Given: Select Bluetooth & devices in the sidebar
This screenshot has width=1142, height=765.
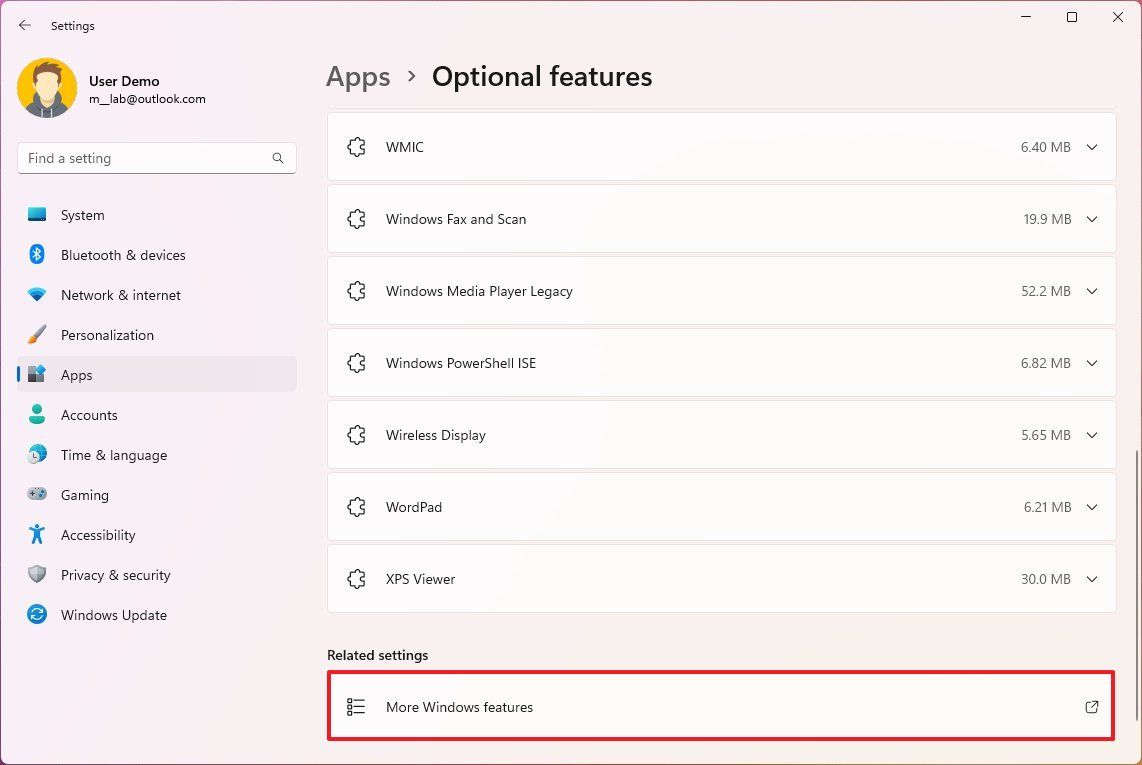Looking at the screenshot, I should tap(122, 255).
